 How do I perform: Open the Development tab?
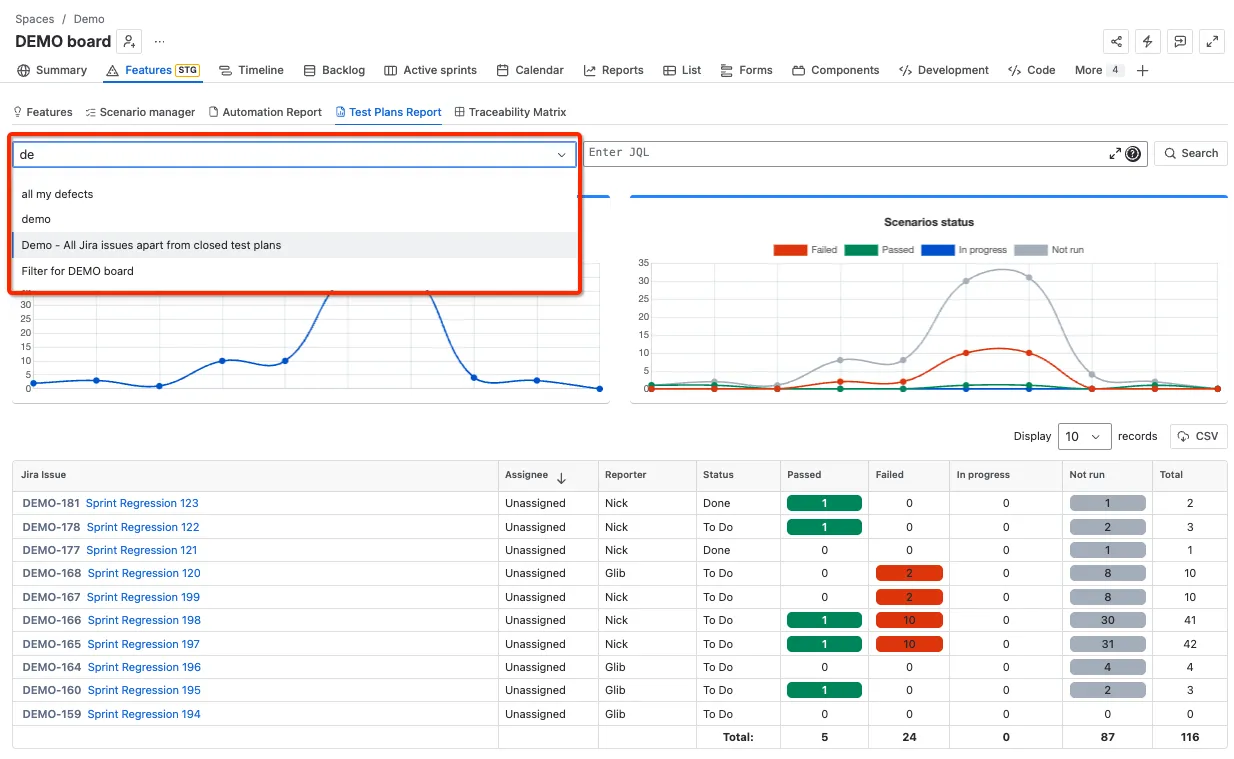(x=944, y=70)
